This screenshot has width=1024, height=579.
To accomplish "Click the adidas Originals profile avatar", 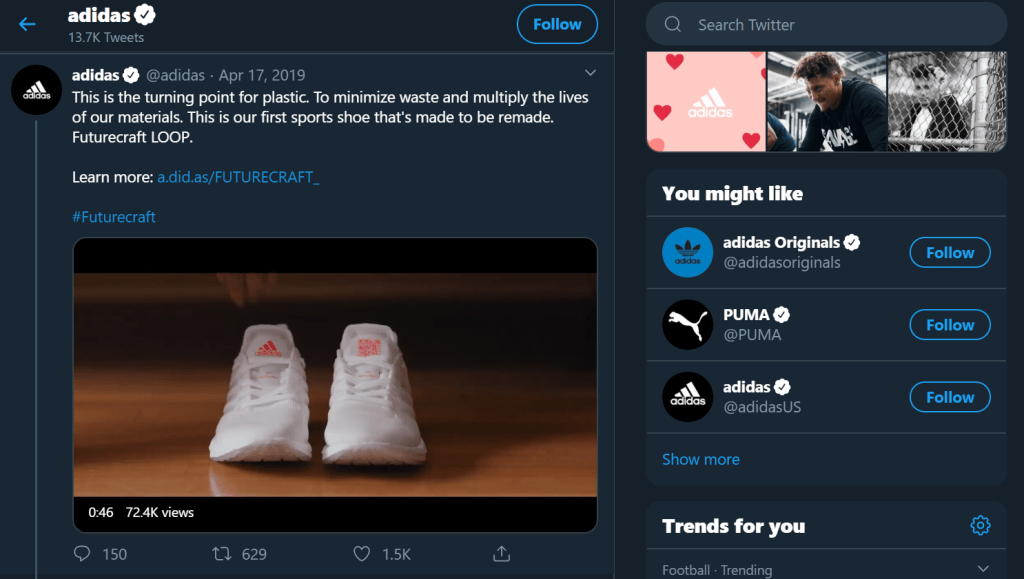I will (687, 252).
